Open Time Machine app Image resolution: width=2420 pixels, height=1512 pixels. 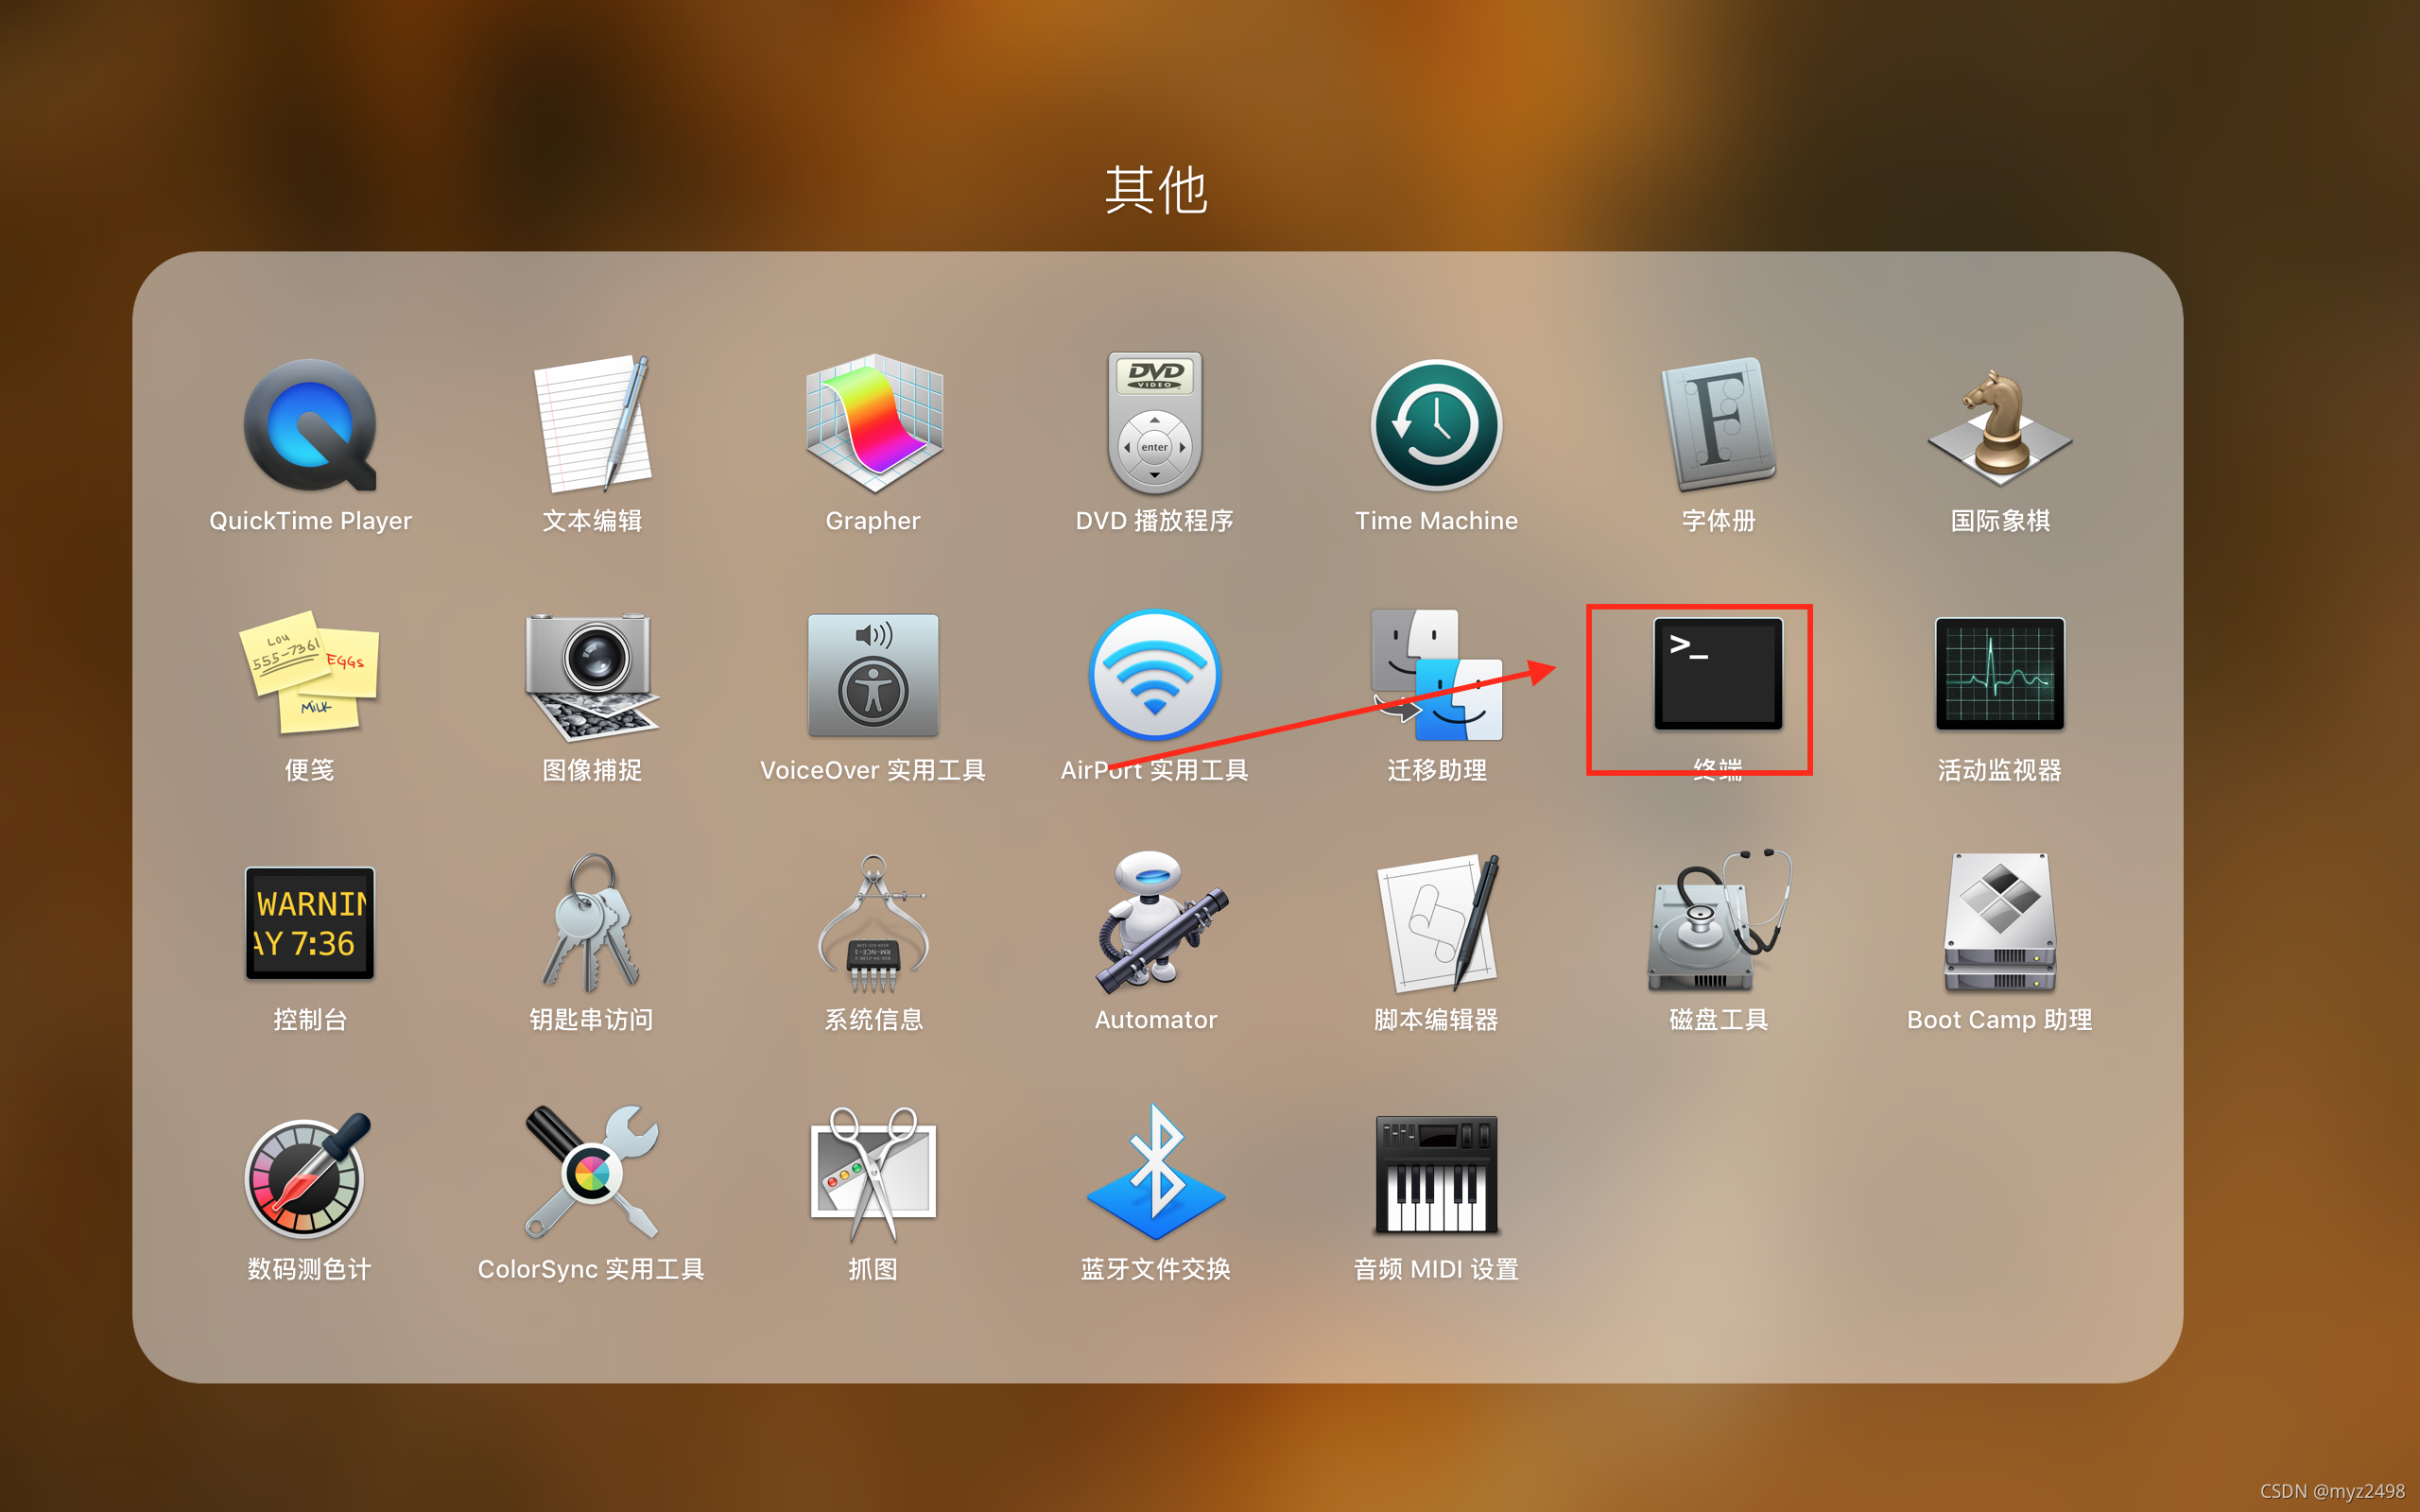coord(1437,425)
